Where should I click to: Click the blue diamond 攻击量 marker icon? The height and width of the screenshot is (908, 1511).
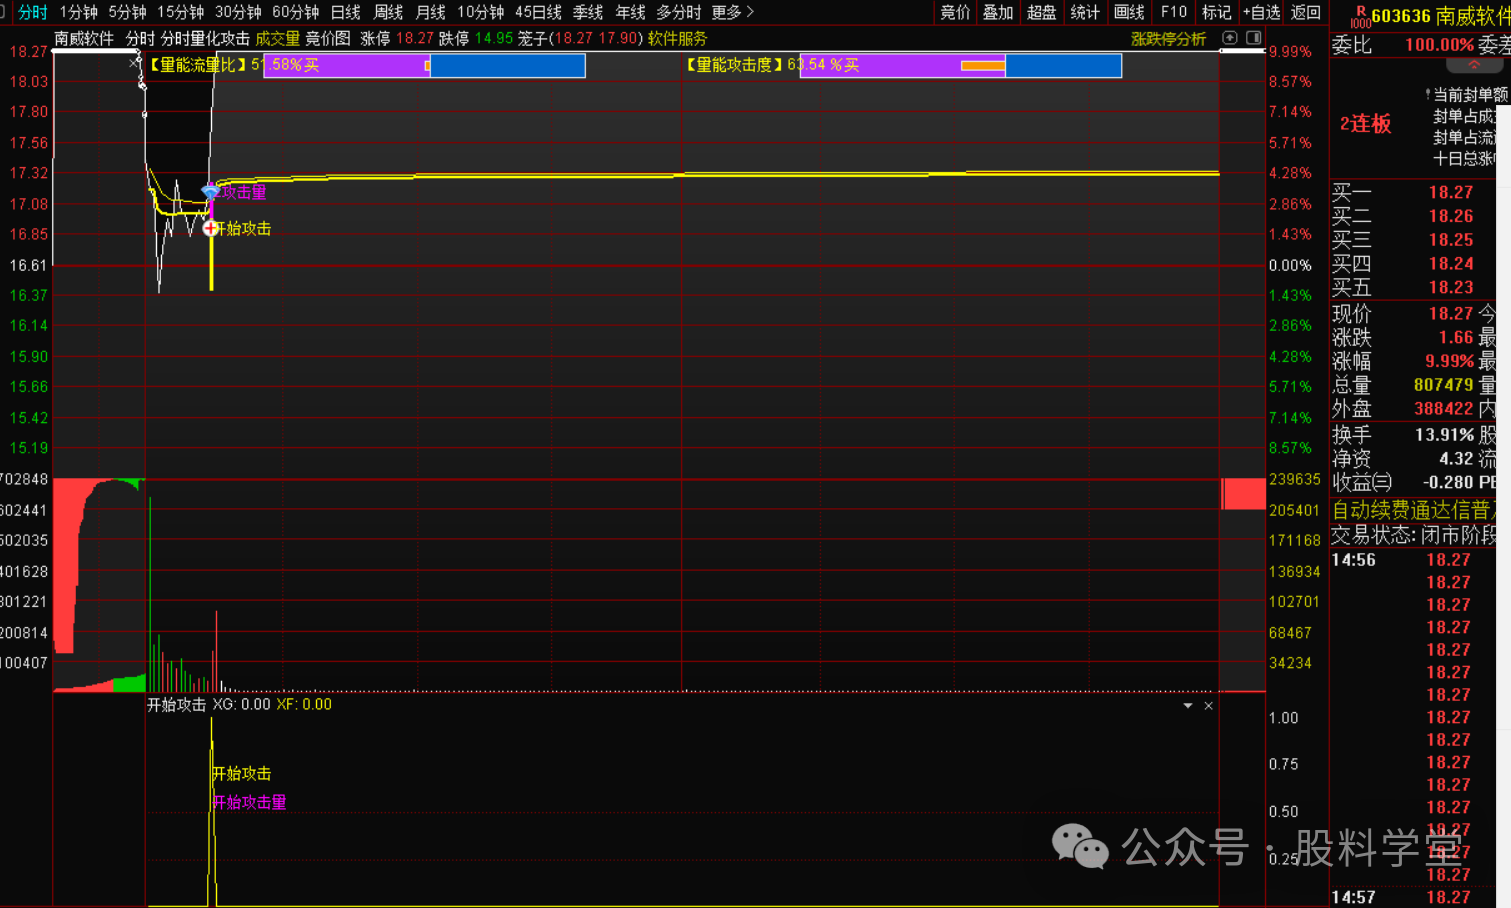(210, 191)
